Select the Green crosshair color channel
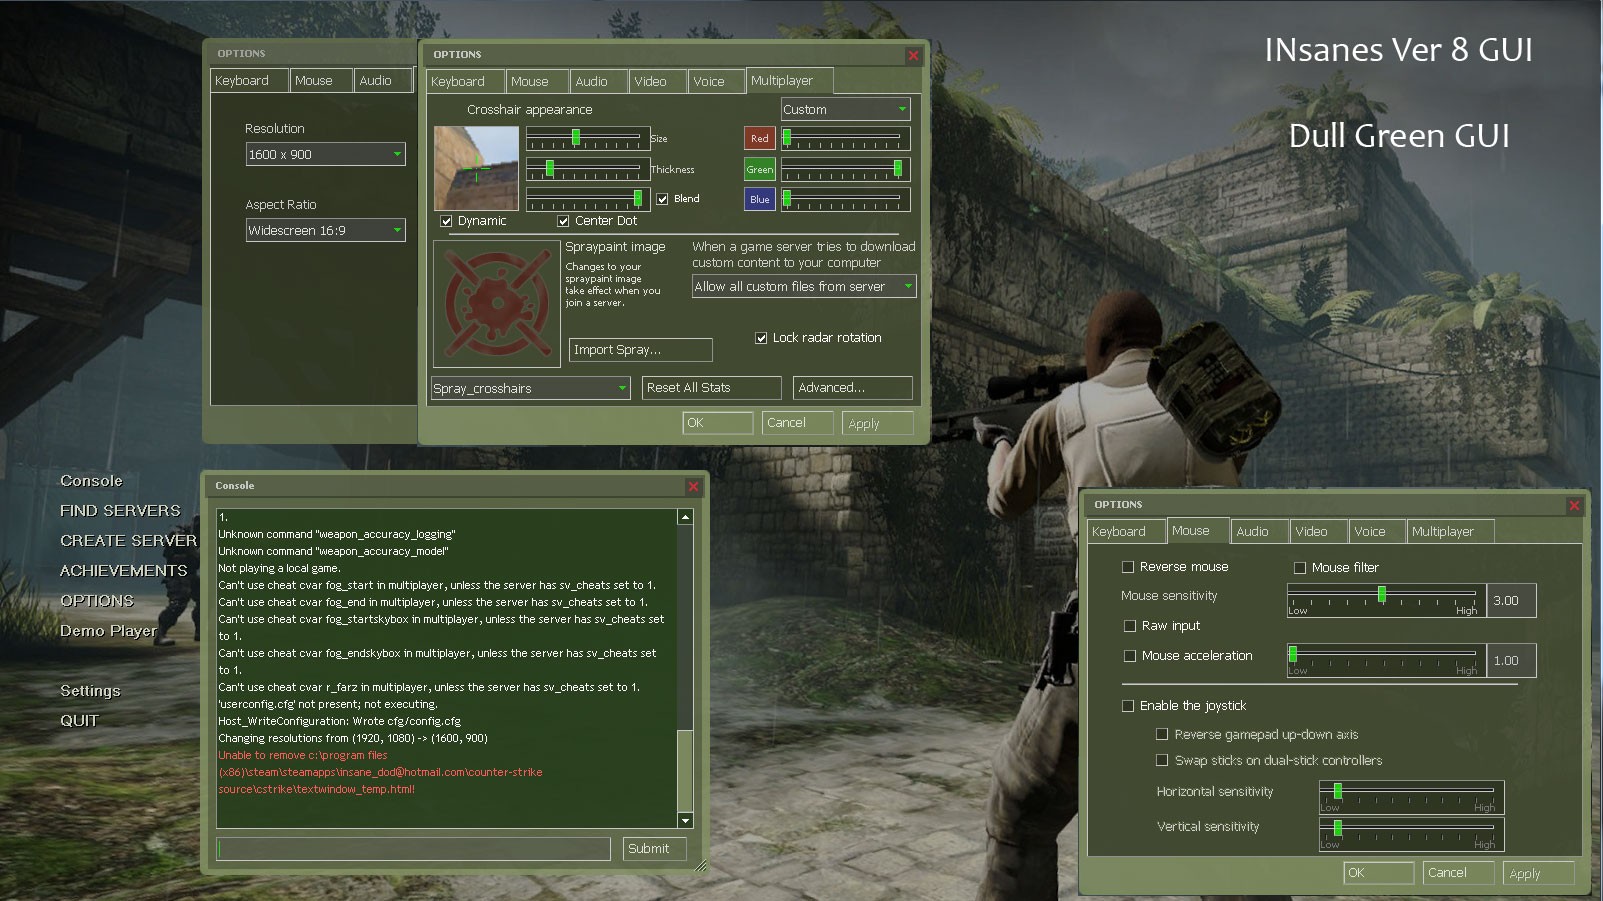This screenshot has height=901, width=1603. click(759, 169)
